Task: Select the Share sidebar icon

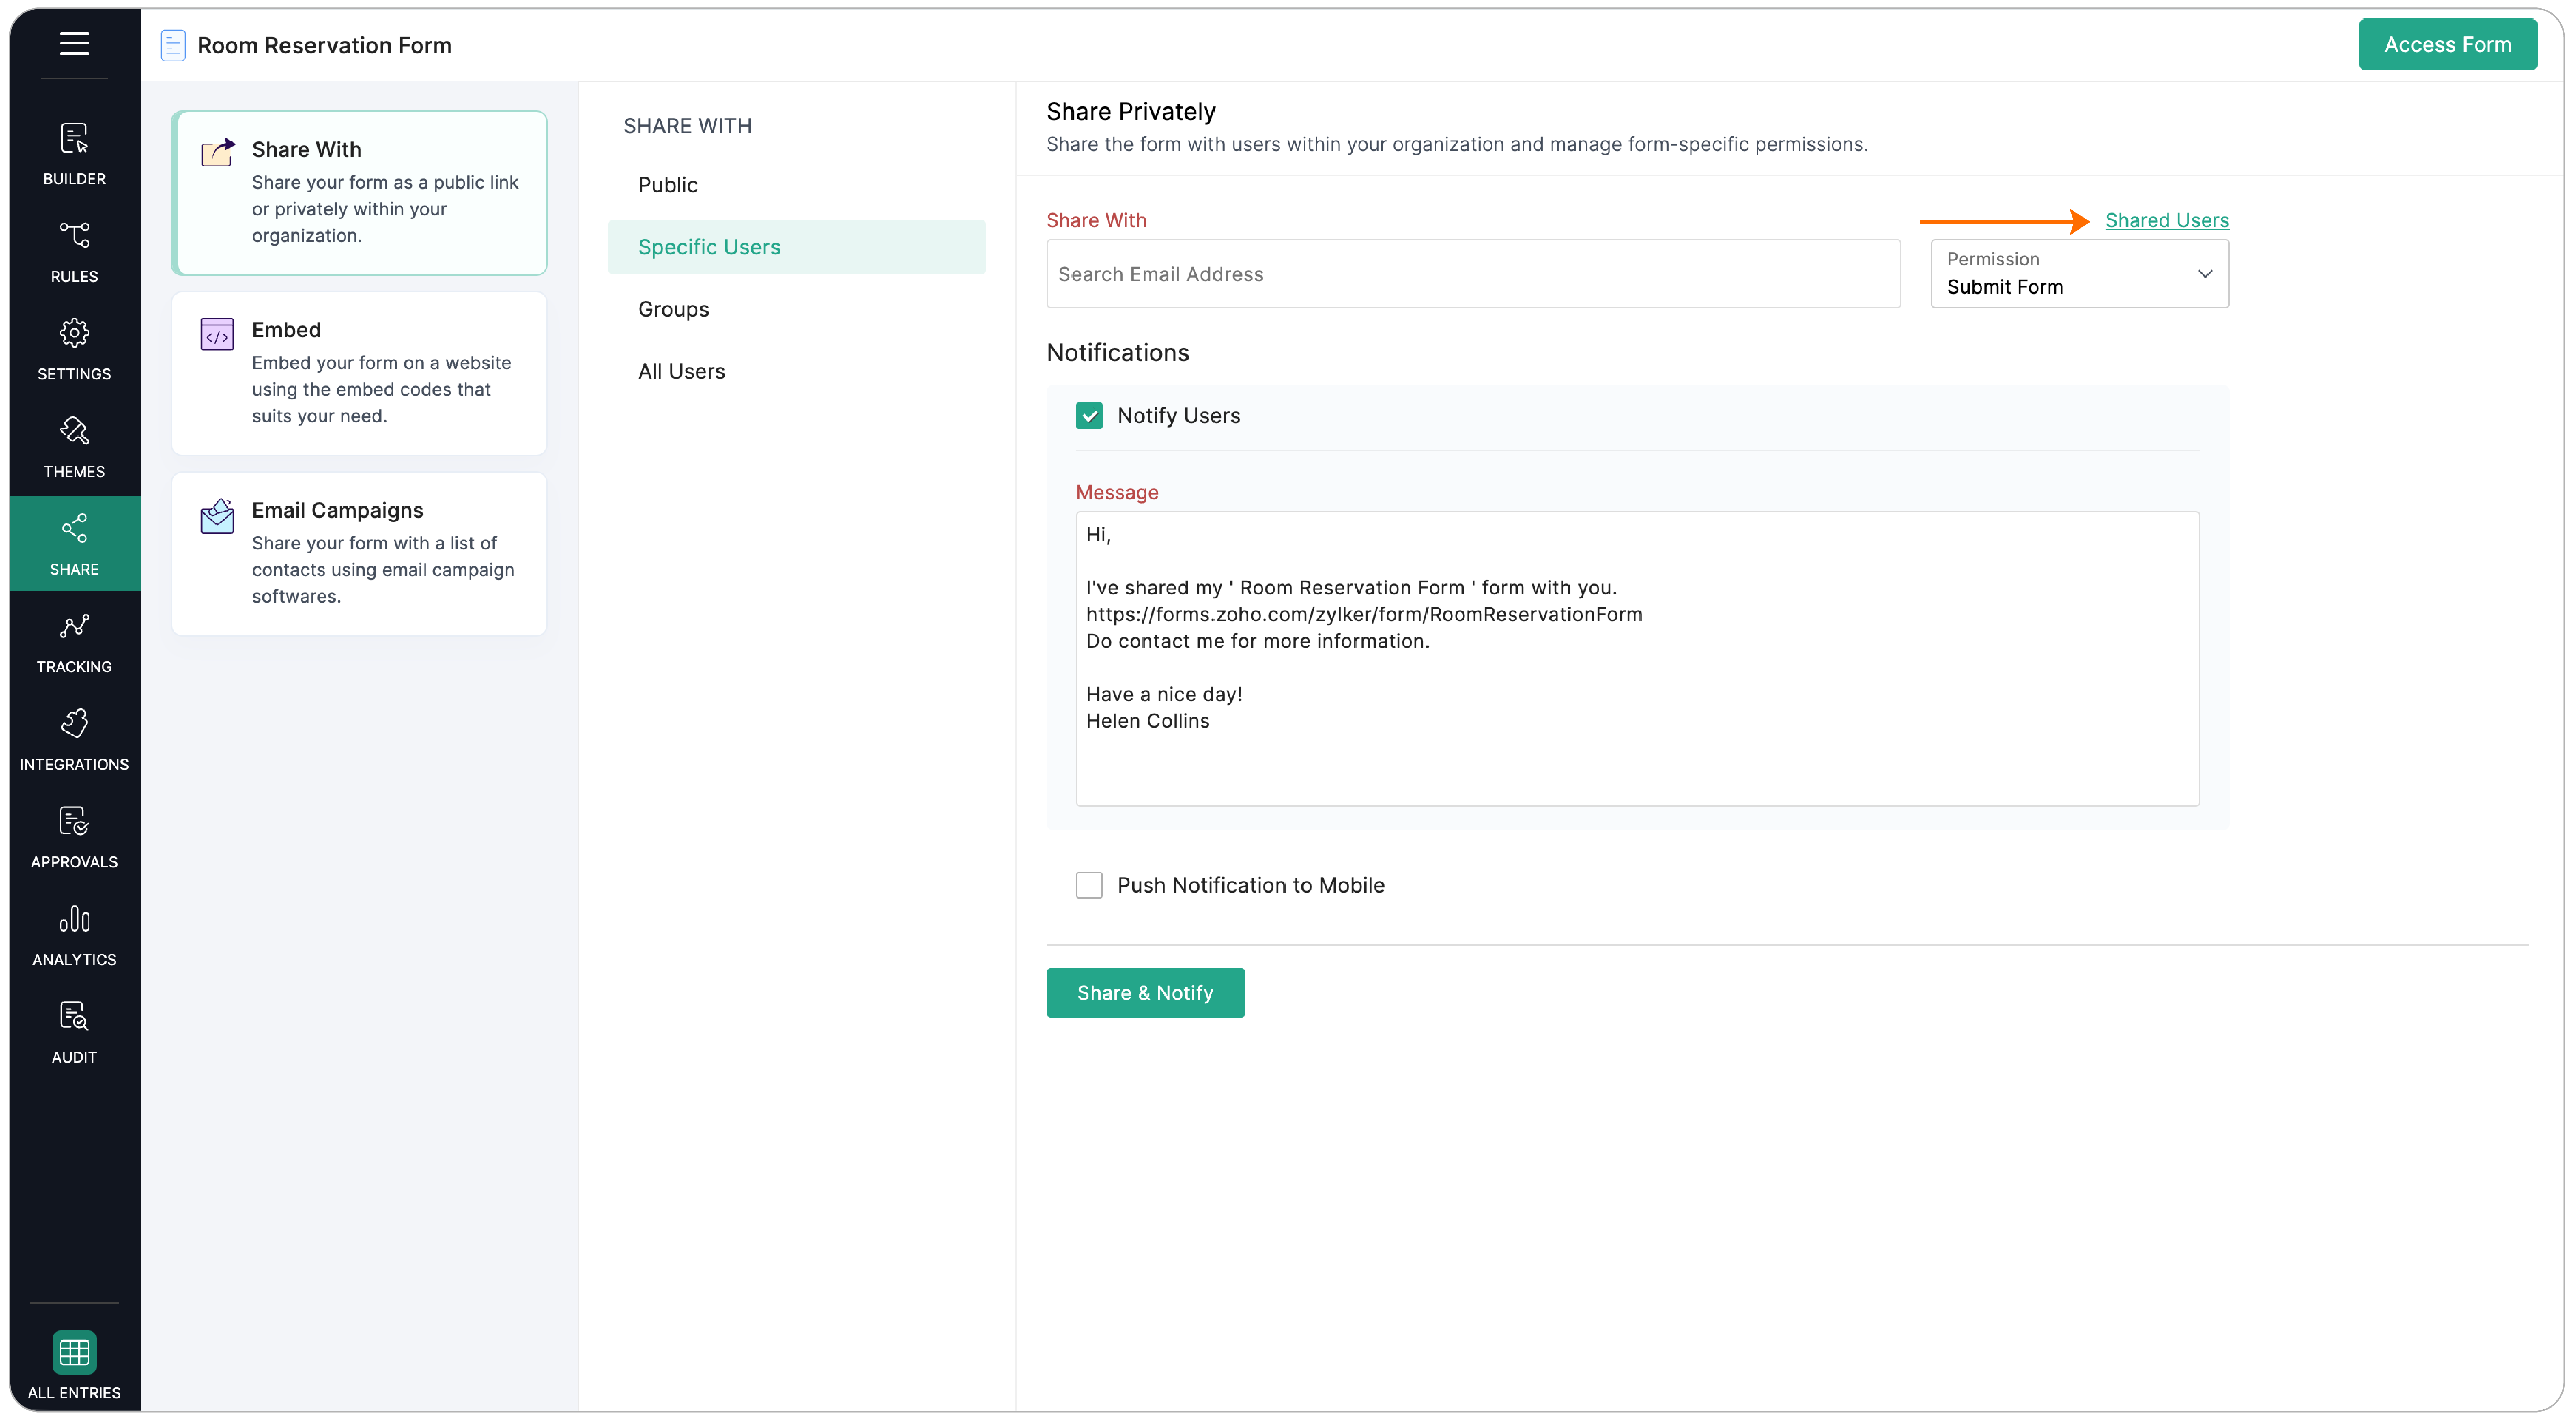Action: tap(74, 528)
